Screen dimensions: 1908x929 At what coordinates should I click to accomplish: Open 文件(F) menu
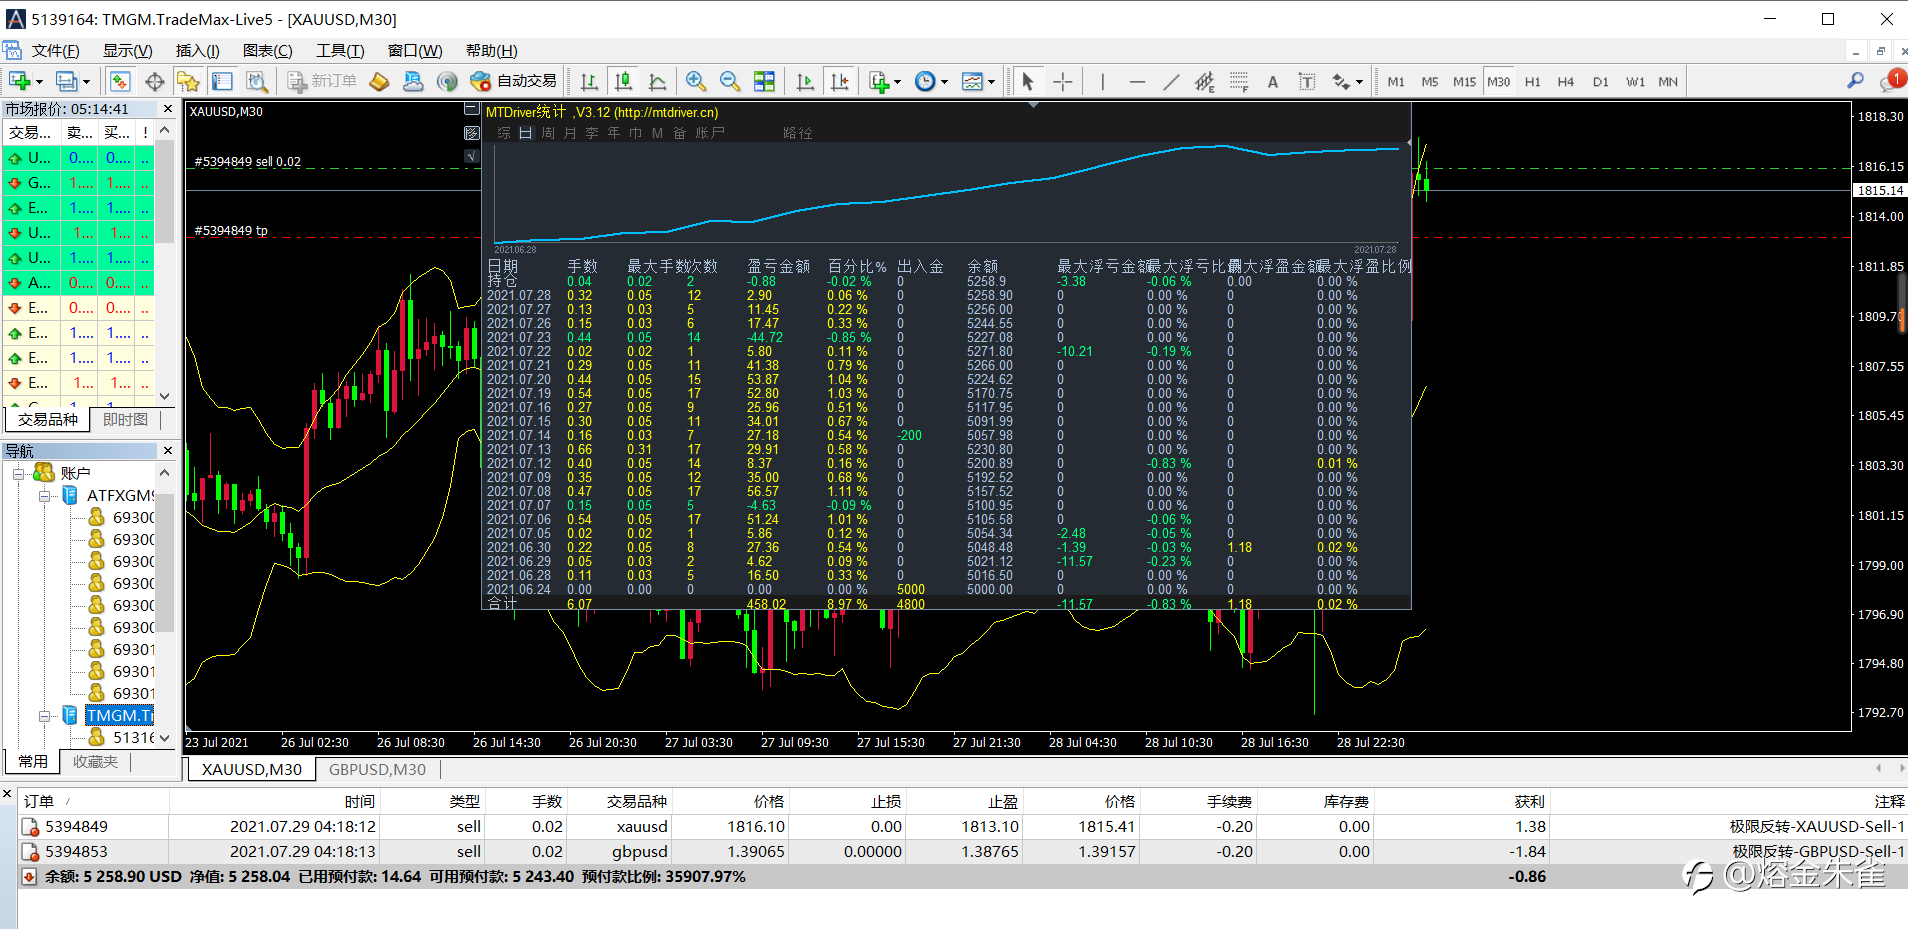click(x=55, y=51)
